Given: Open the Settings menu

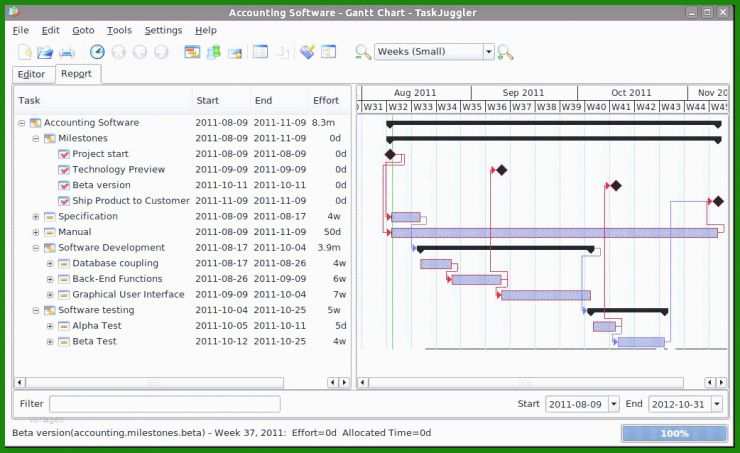Looking at the screenshot, I should tap(163, 30).
